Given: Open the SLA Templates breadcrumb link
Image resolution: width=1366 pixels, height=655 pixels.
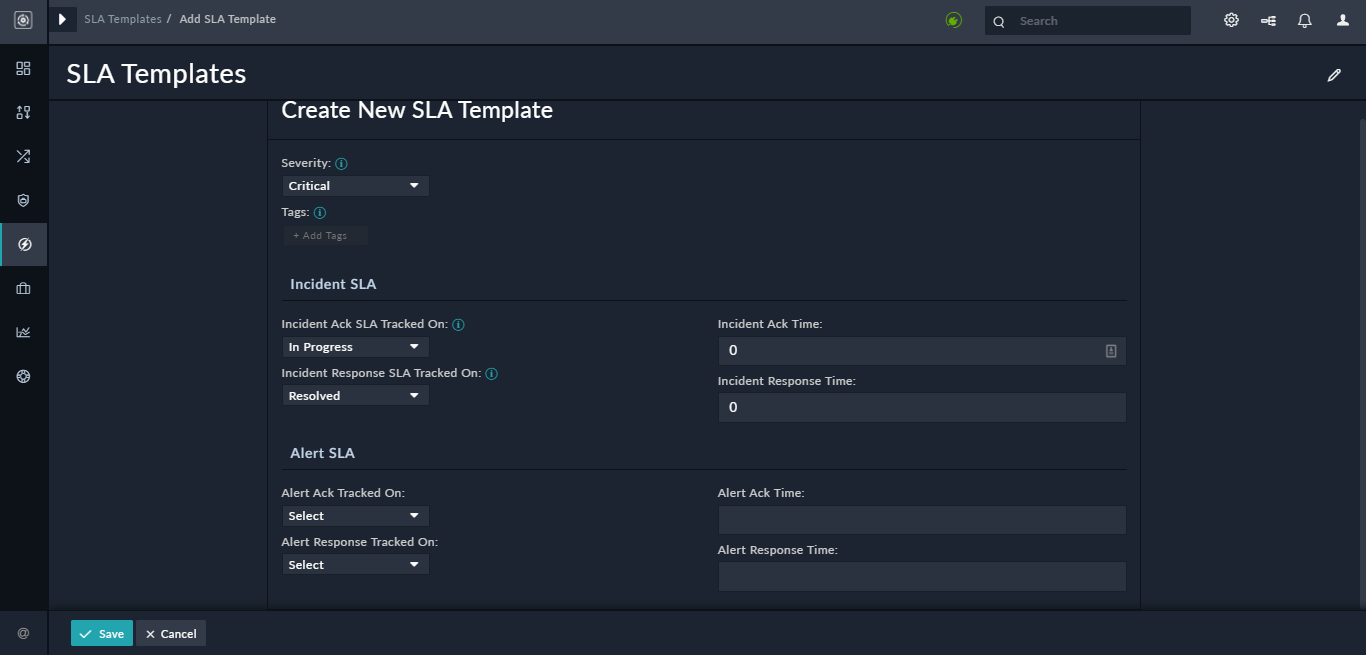Looking at the screenshot, I should [121, 18].
